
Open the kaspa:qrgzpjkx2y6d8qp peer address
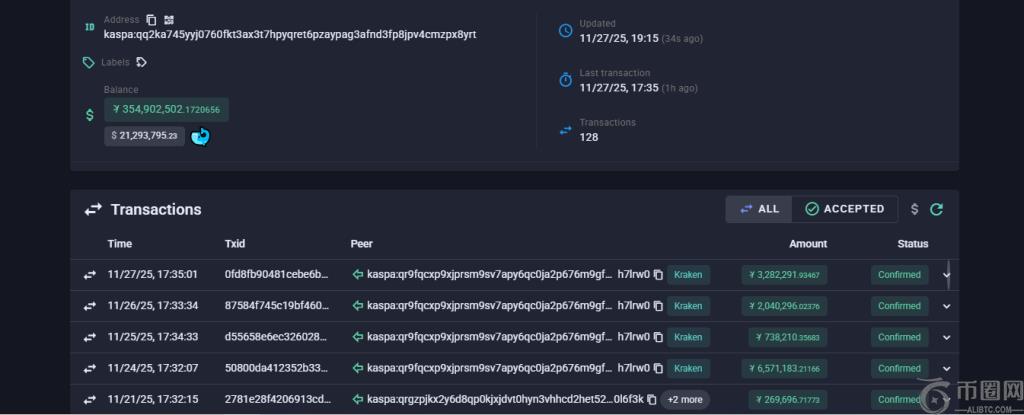pyautogui.click(x=489, y=400)
